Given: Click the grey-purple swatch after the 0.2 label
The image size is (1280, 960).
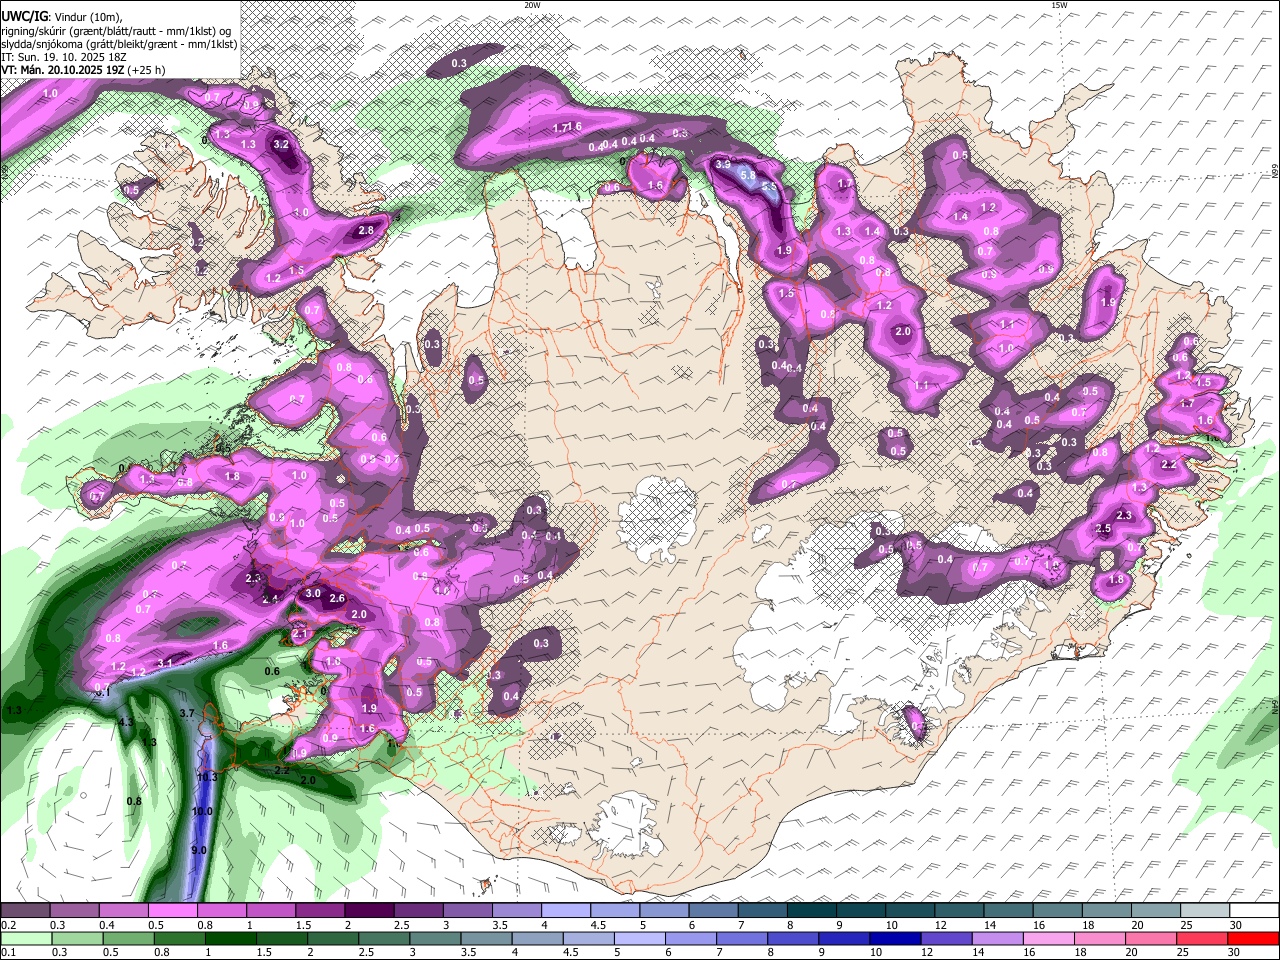Looking at the screenshot, I should pyautogui.click(x=26, y=911).
